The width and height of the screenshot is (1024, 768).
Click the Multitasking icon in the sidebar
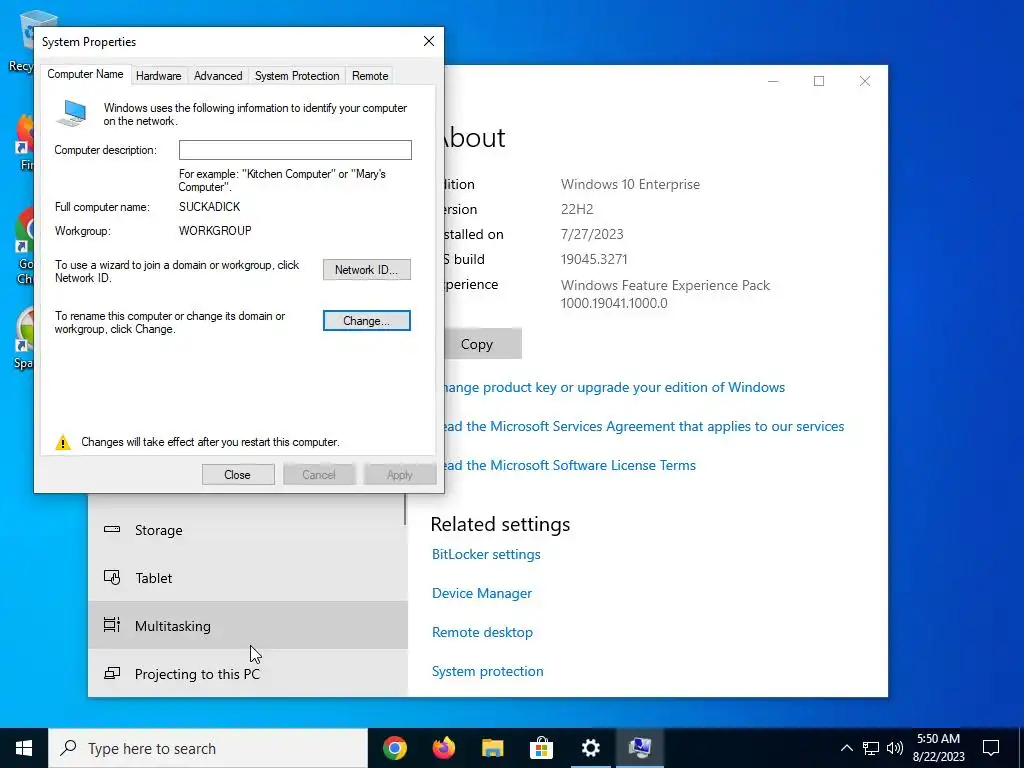pos(112,625)
